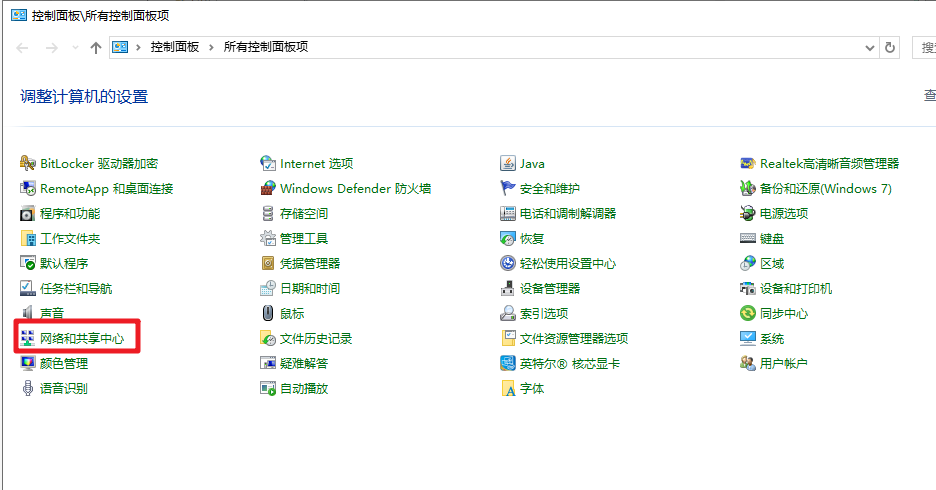Click the Windows Defender 防火墙 icon
The image size is (936, 490).
click(268, 189)
